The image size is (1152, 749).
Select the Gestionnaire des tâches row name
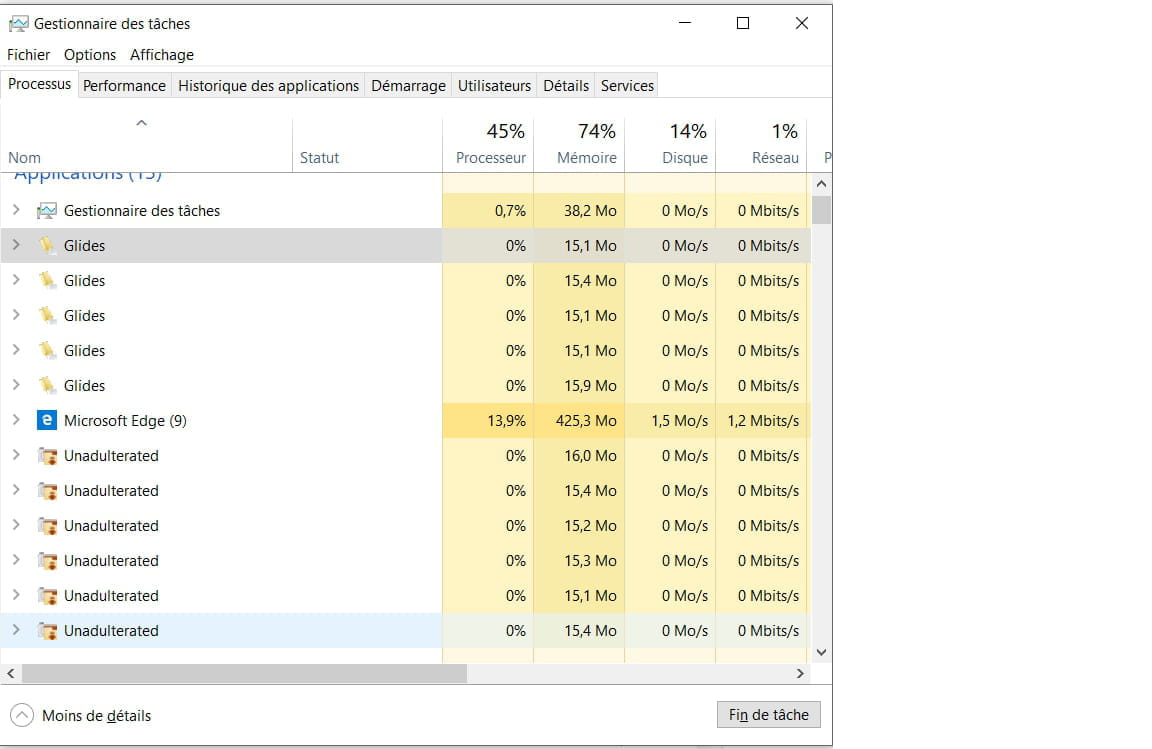[x=142, y=211]
